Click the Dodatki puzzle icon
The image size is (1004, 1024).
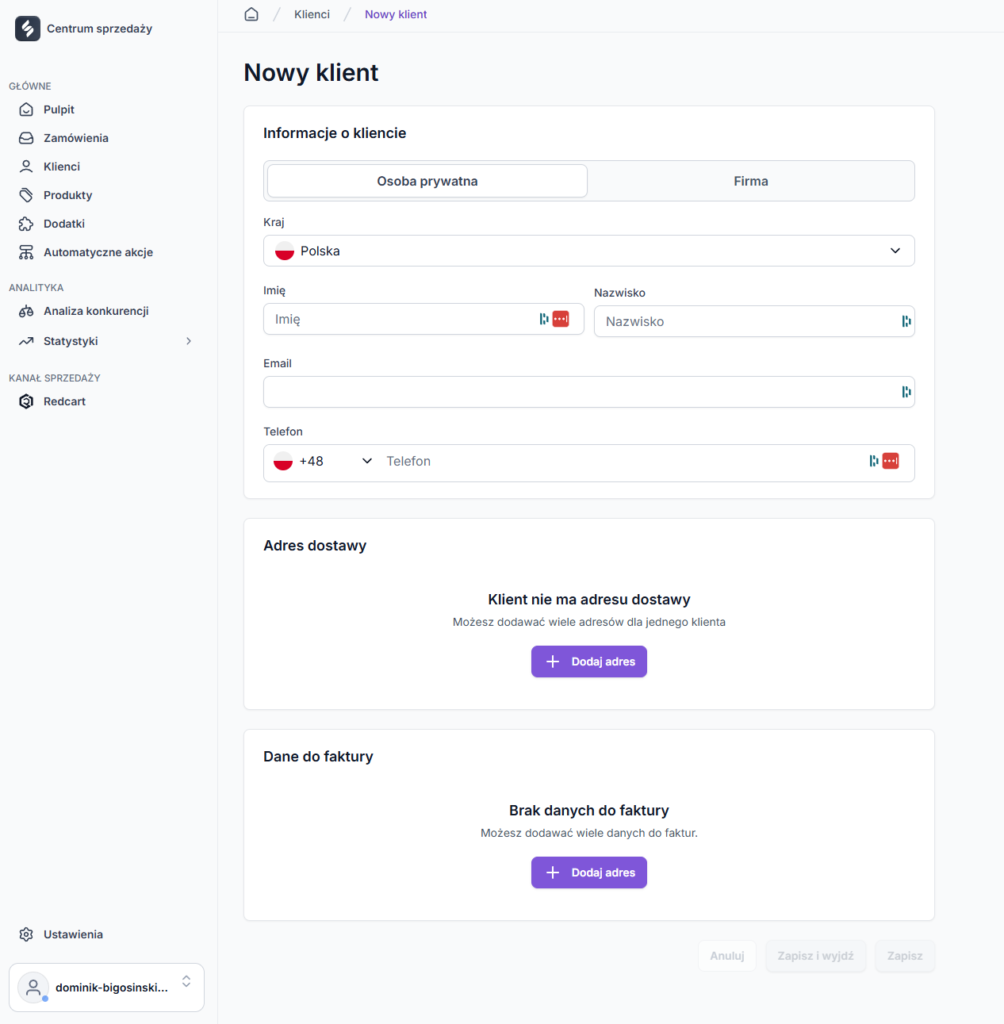[x=26, y=224]
